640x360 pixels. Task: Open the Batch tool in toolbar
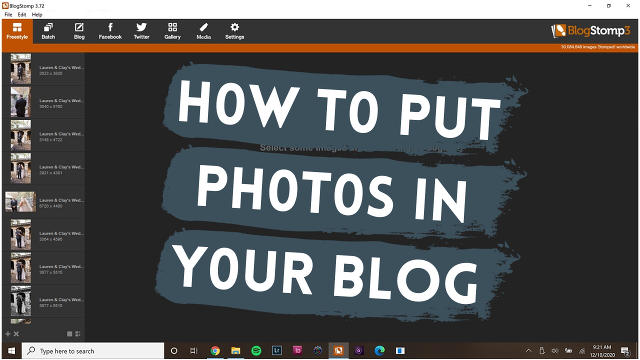click(x=48, y=31)
